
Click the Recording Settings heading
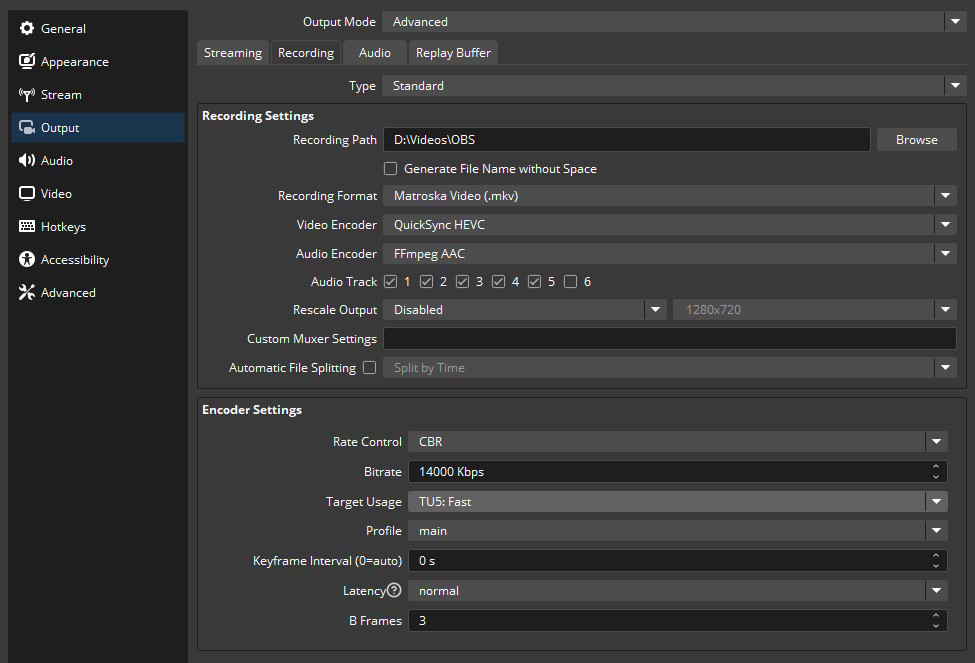[258, 116]
